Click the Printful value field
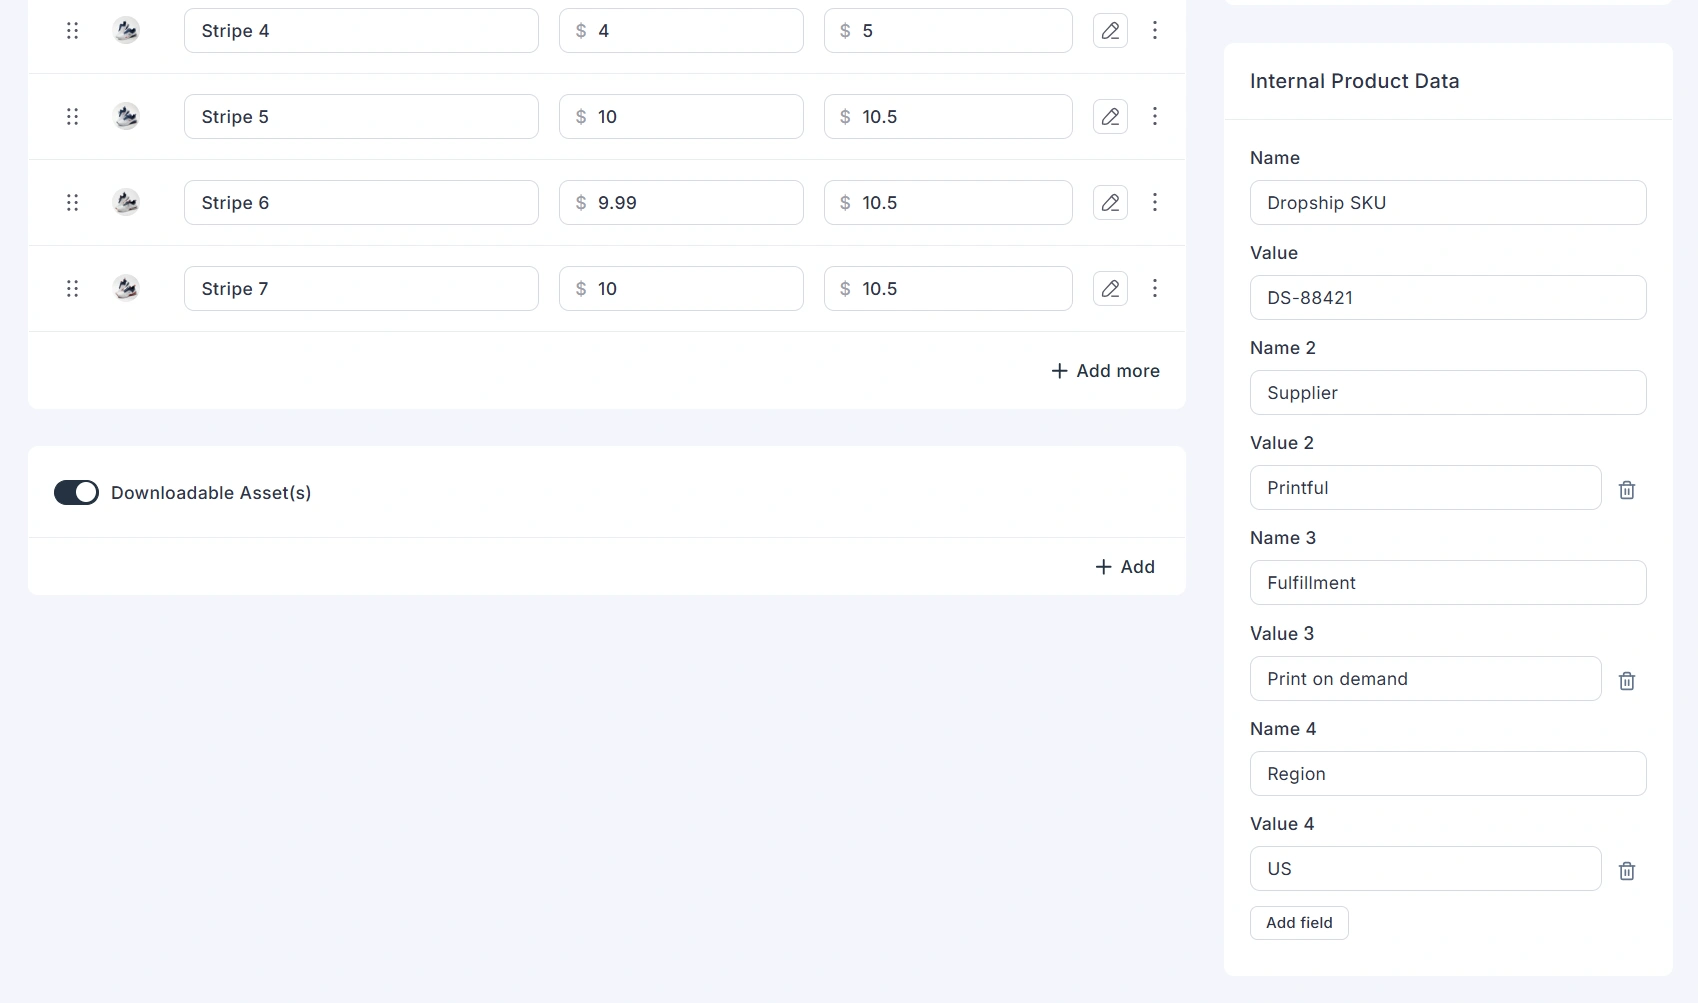This screenshot has height=1003, width=1698. coord(1426,488)
